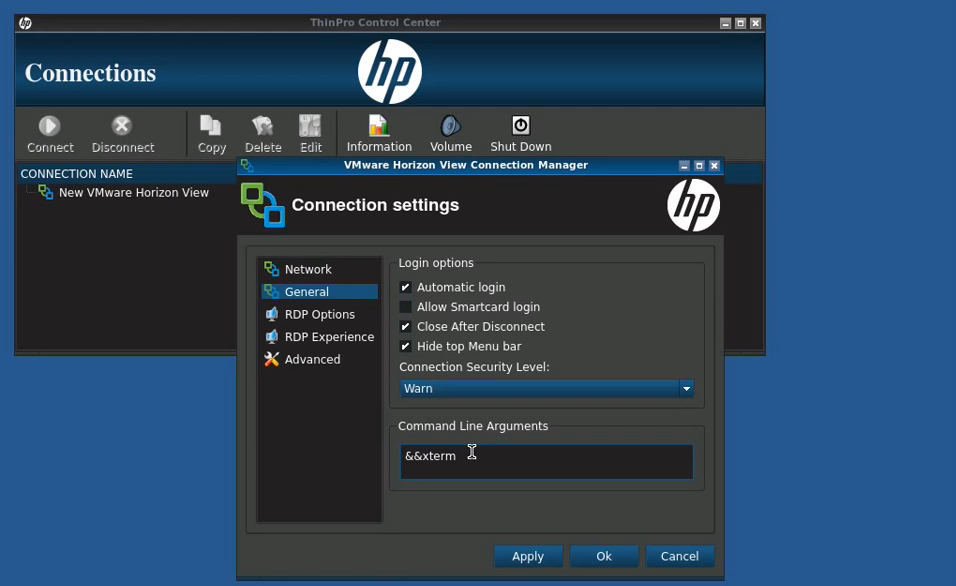Click the Command Line Arguments text field
Screen dimensions: 956x586
(x=546, y=462)
